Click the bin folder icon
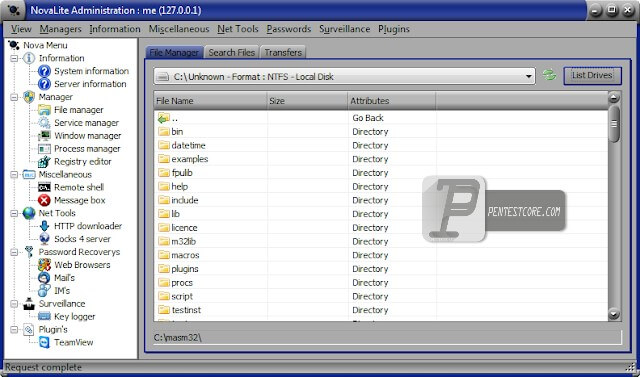This screenshot has height=377, width=640. pos(164,132)
